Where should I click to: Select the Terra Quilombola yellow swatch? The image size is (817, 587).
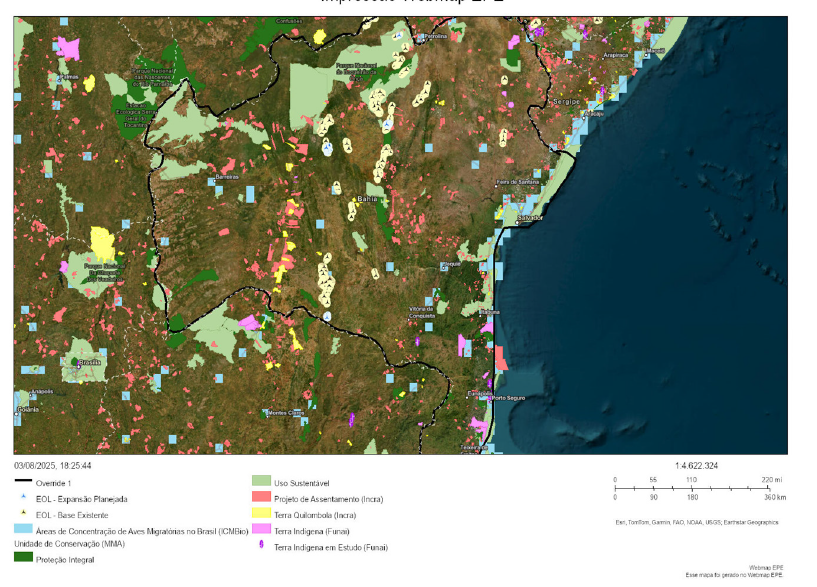pos(262,514)
